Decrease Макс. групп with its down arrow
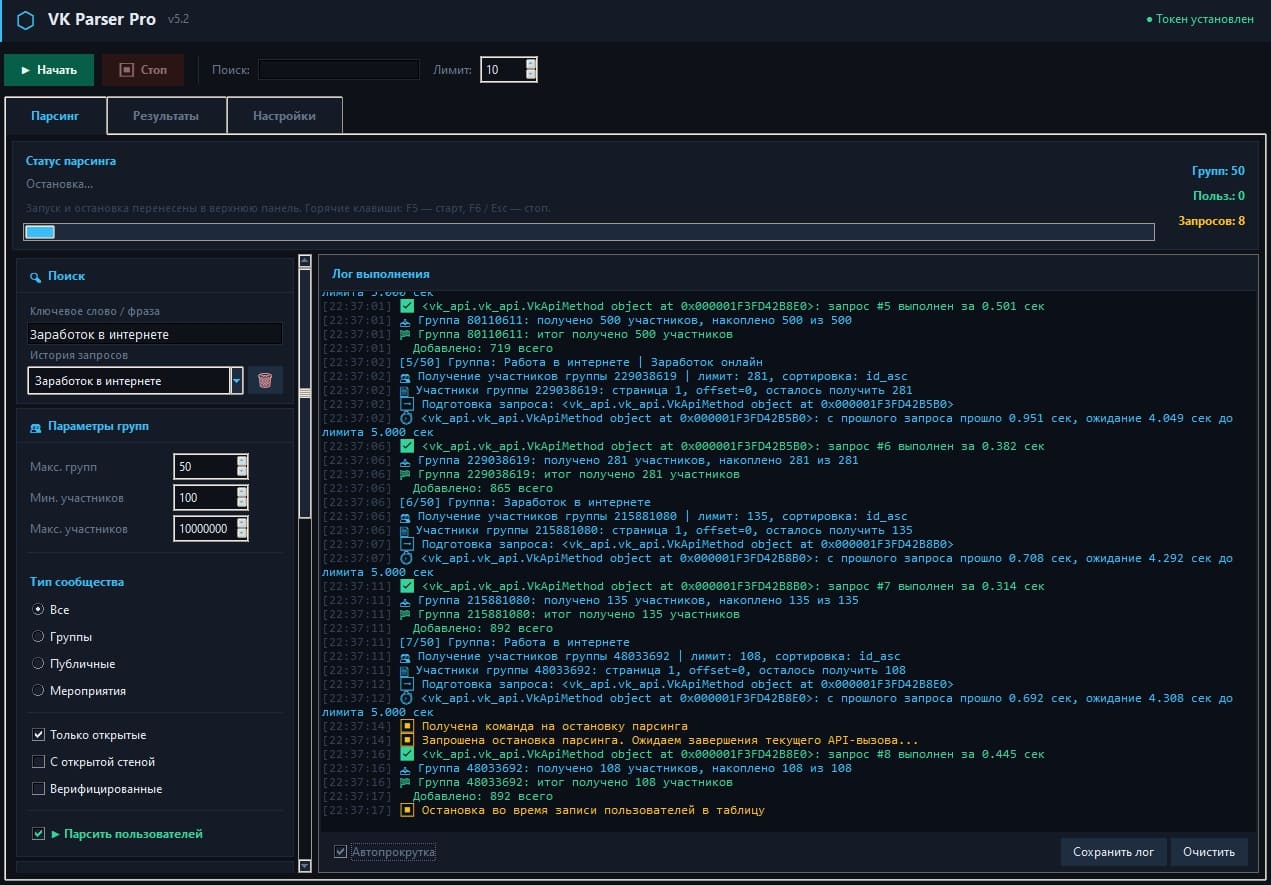The image size is (1271, 885). (x=242, y=472)
